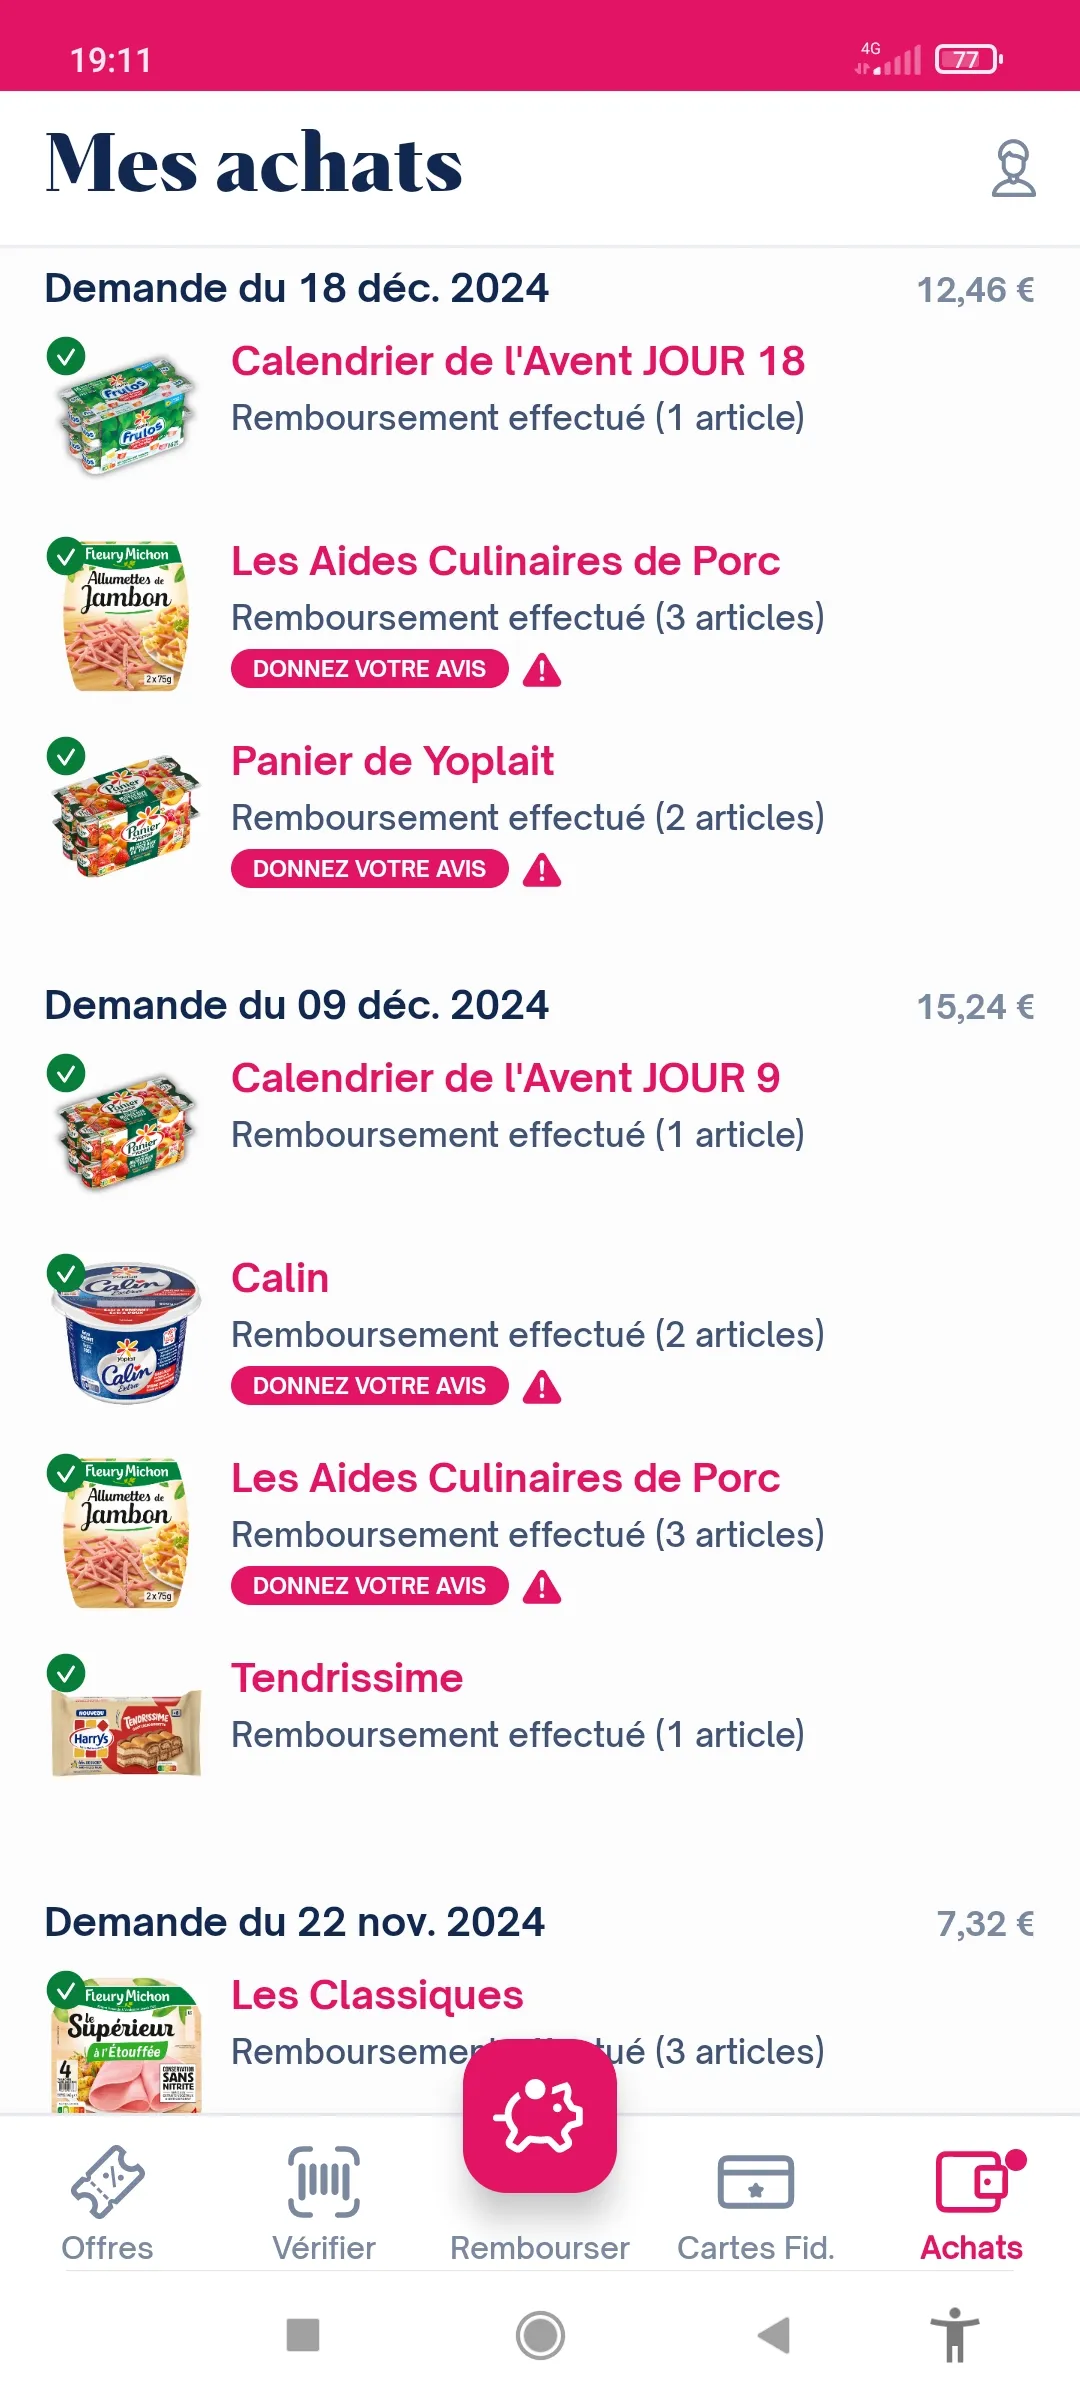
Task: Open the user profile icon
Action: click(x=1013, y=168)
